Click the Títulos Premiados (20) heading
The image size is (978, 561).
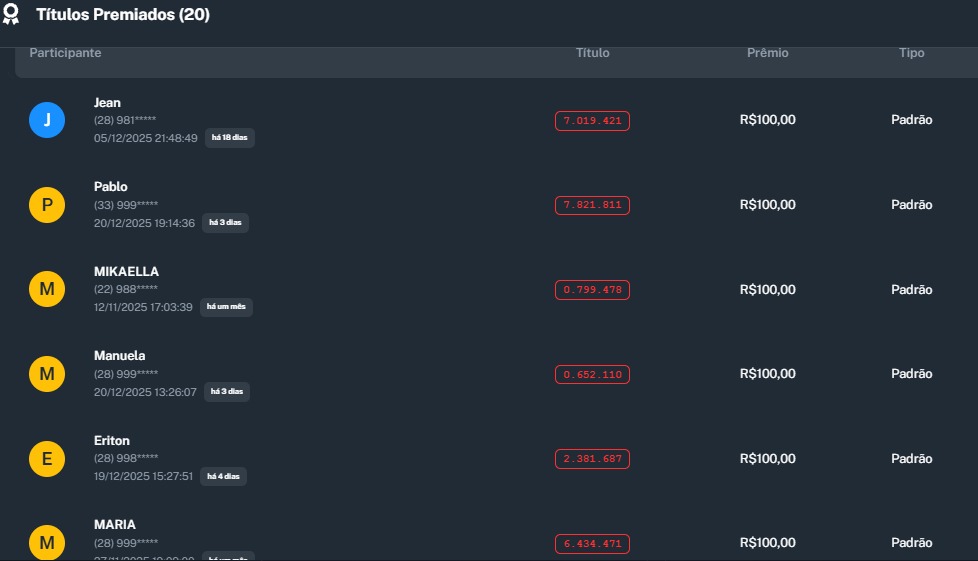(123, 15)
